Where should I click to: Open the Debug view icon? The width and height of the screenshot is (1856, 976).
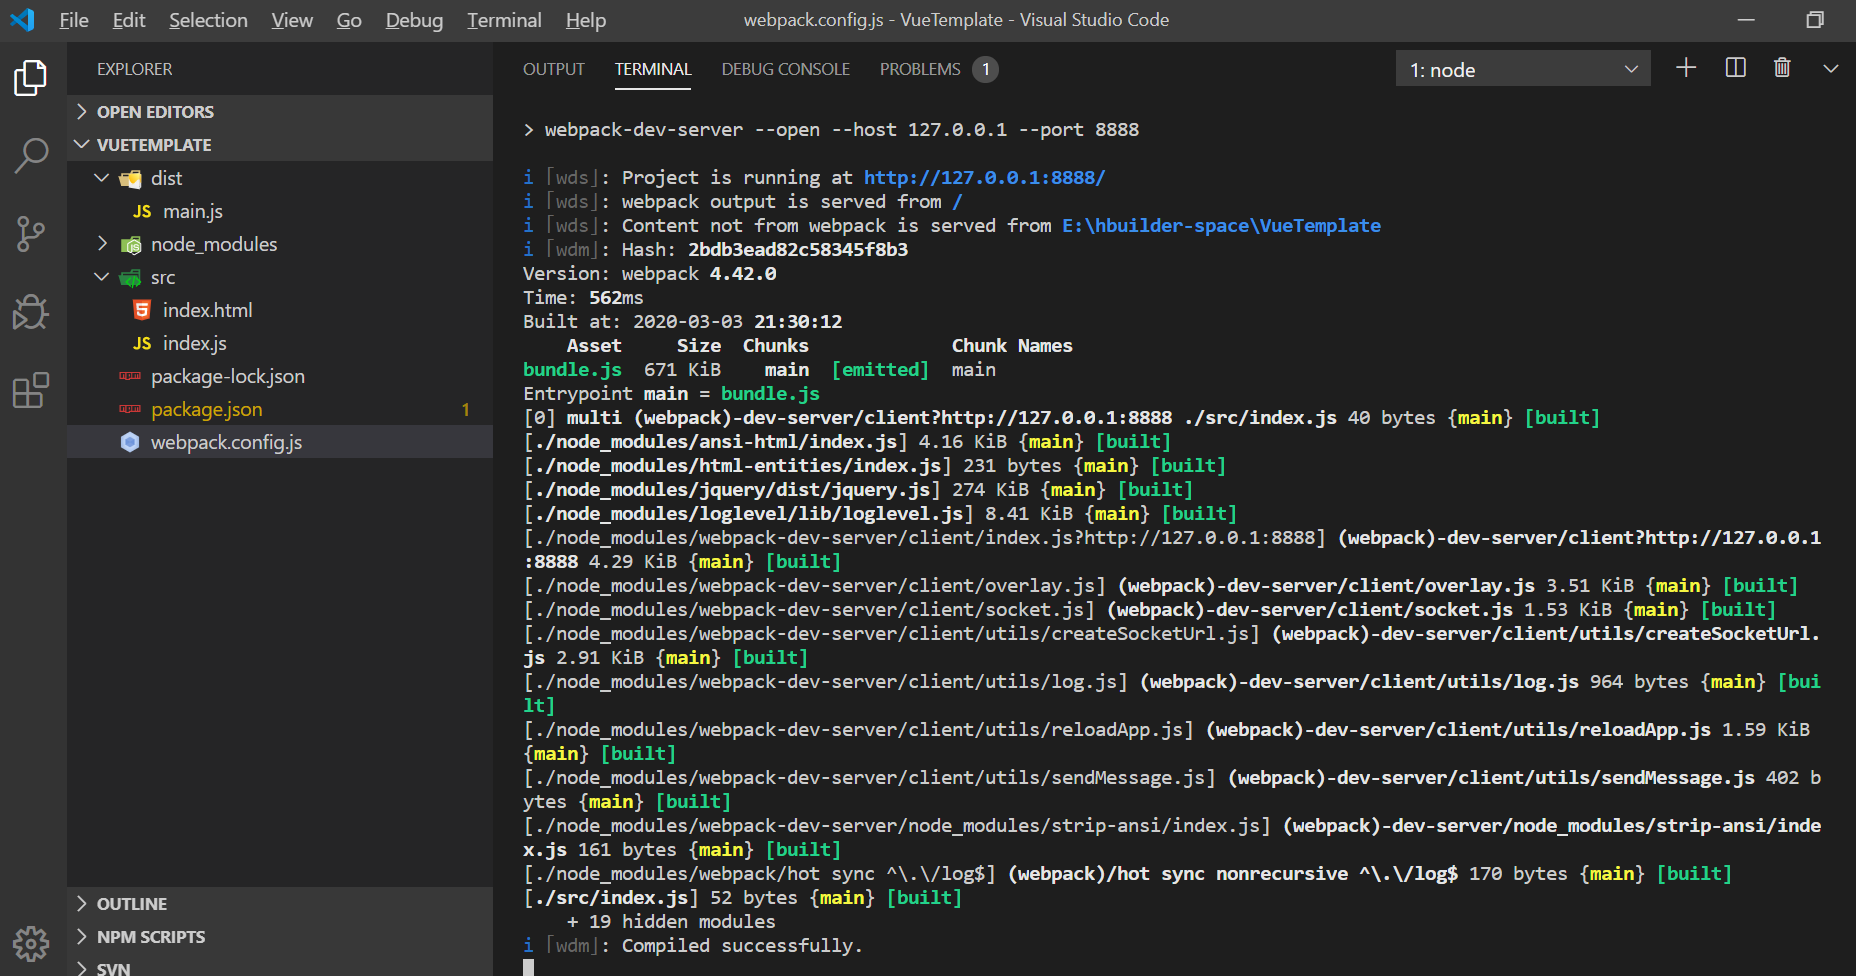(x=30, y=312)
